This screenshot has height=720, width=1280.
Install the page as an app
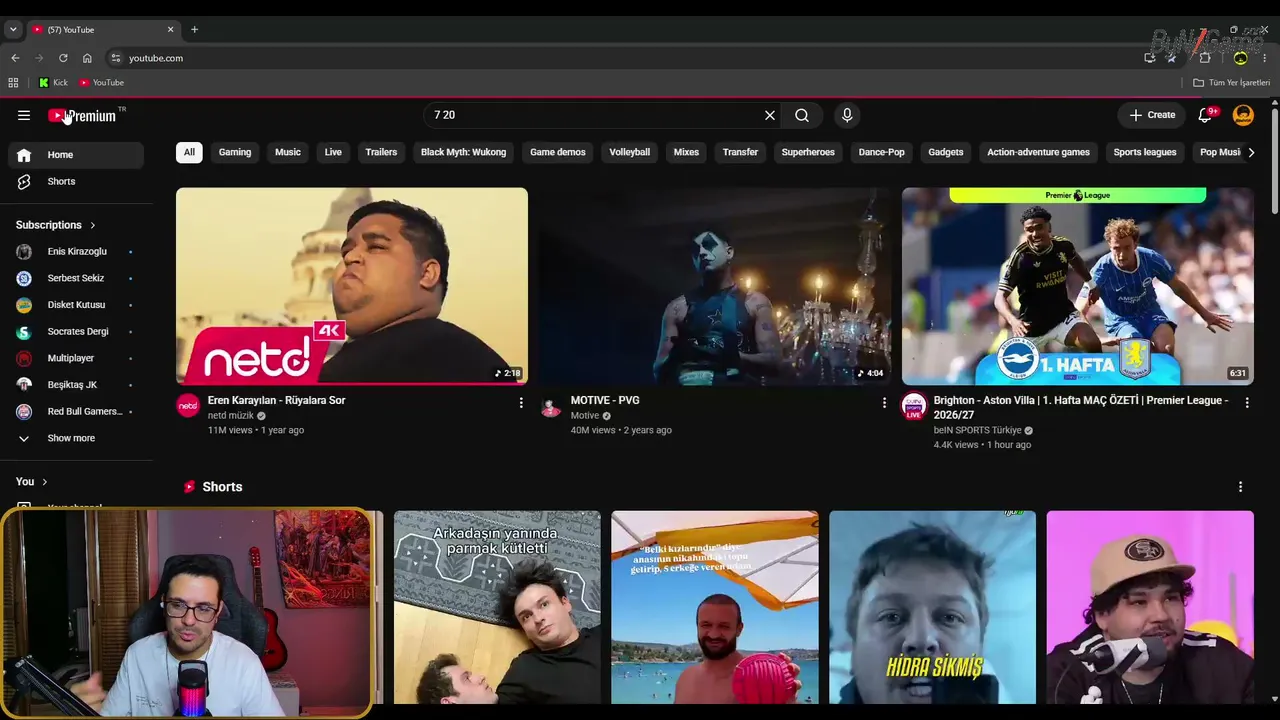1150,58
